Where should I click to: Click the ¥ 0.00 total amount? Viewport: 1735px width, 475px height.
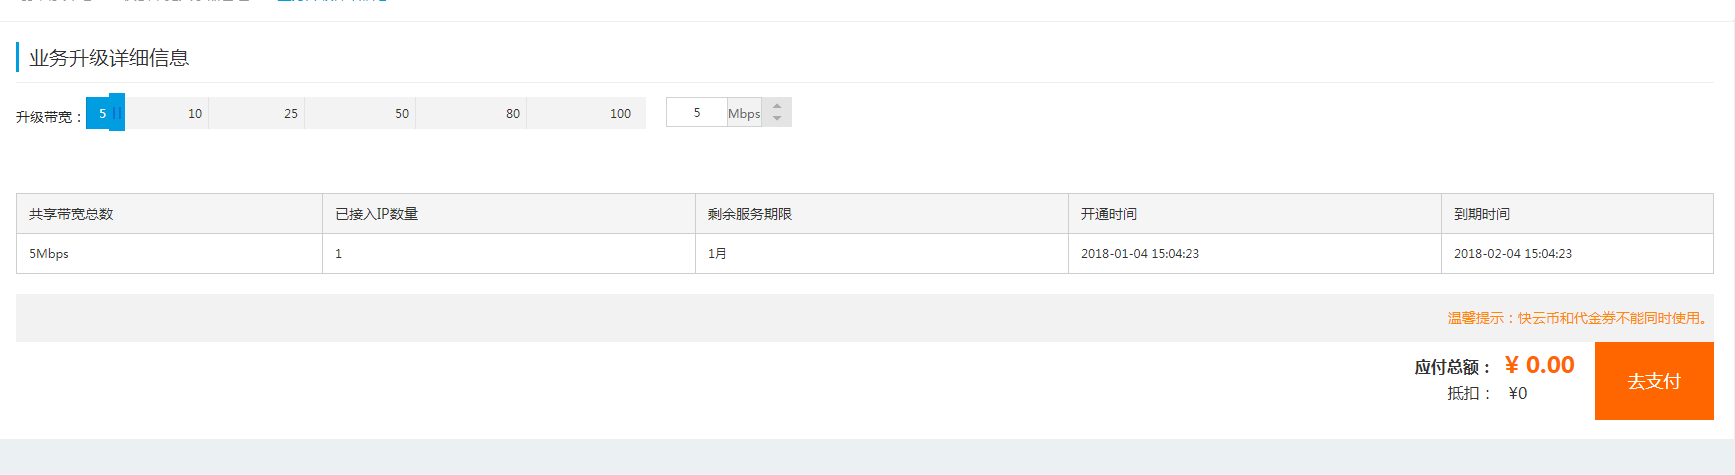pos(1540,365)
